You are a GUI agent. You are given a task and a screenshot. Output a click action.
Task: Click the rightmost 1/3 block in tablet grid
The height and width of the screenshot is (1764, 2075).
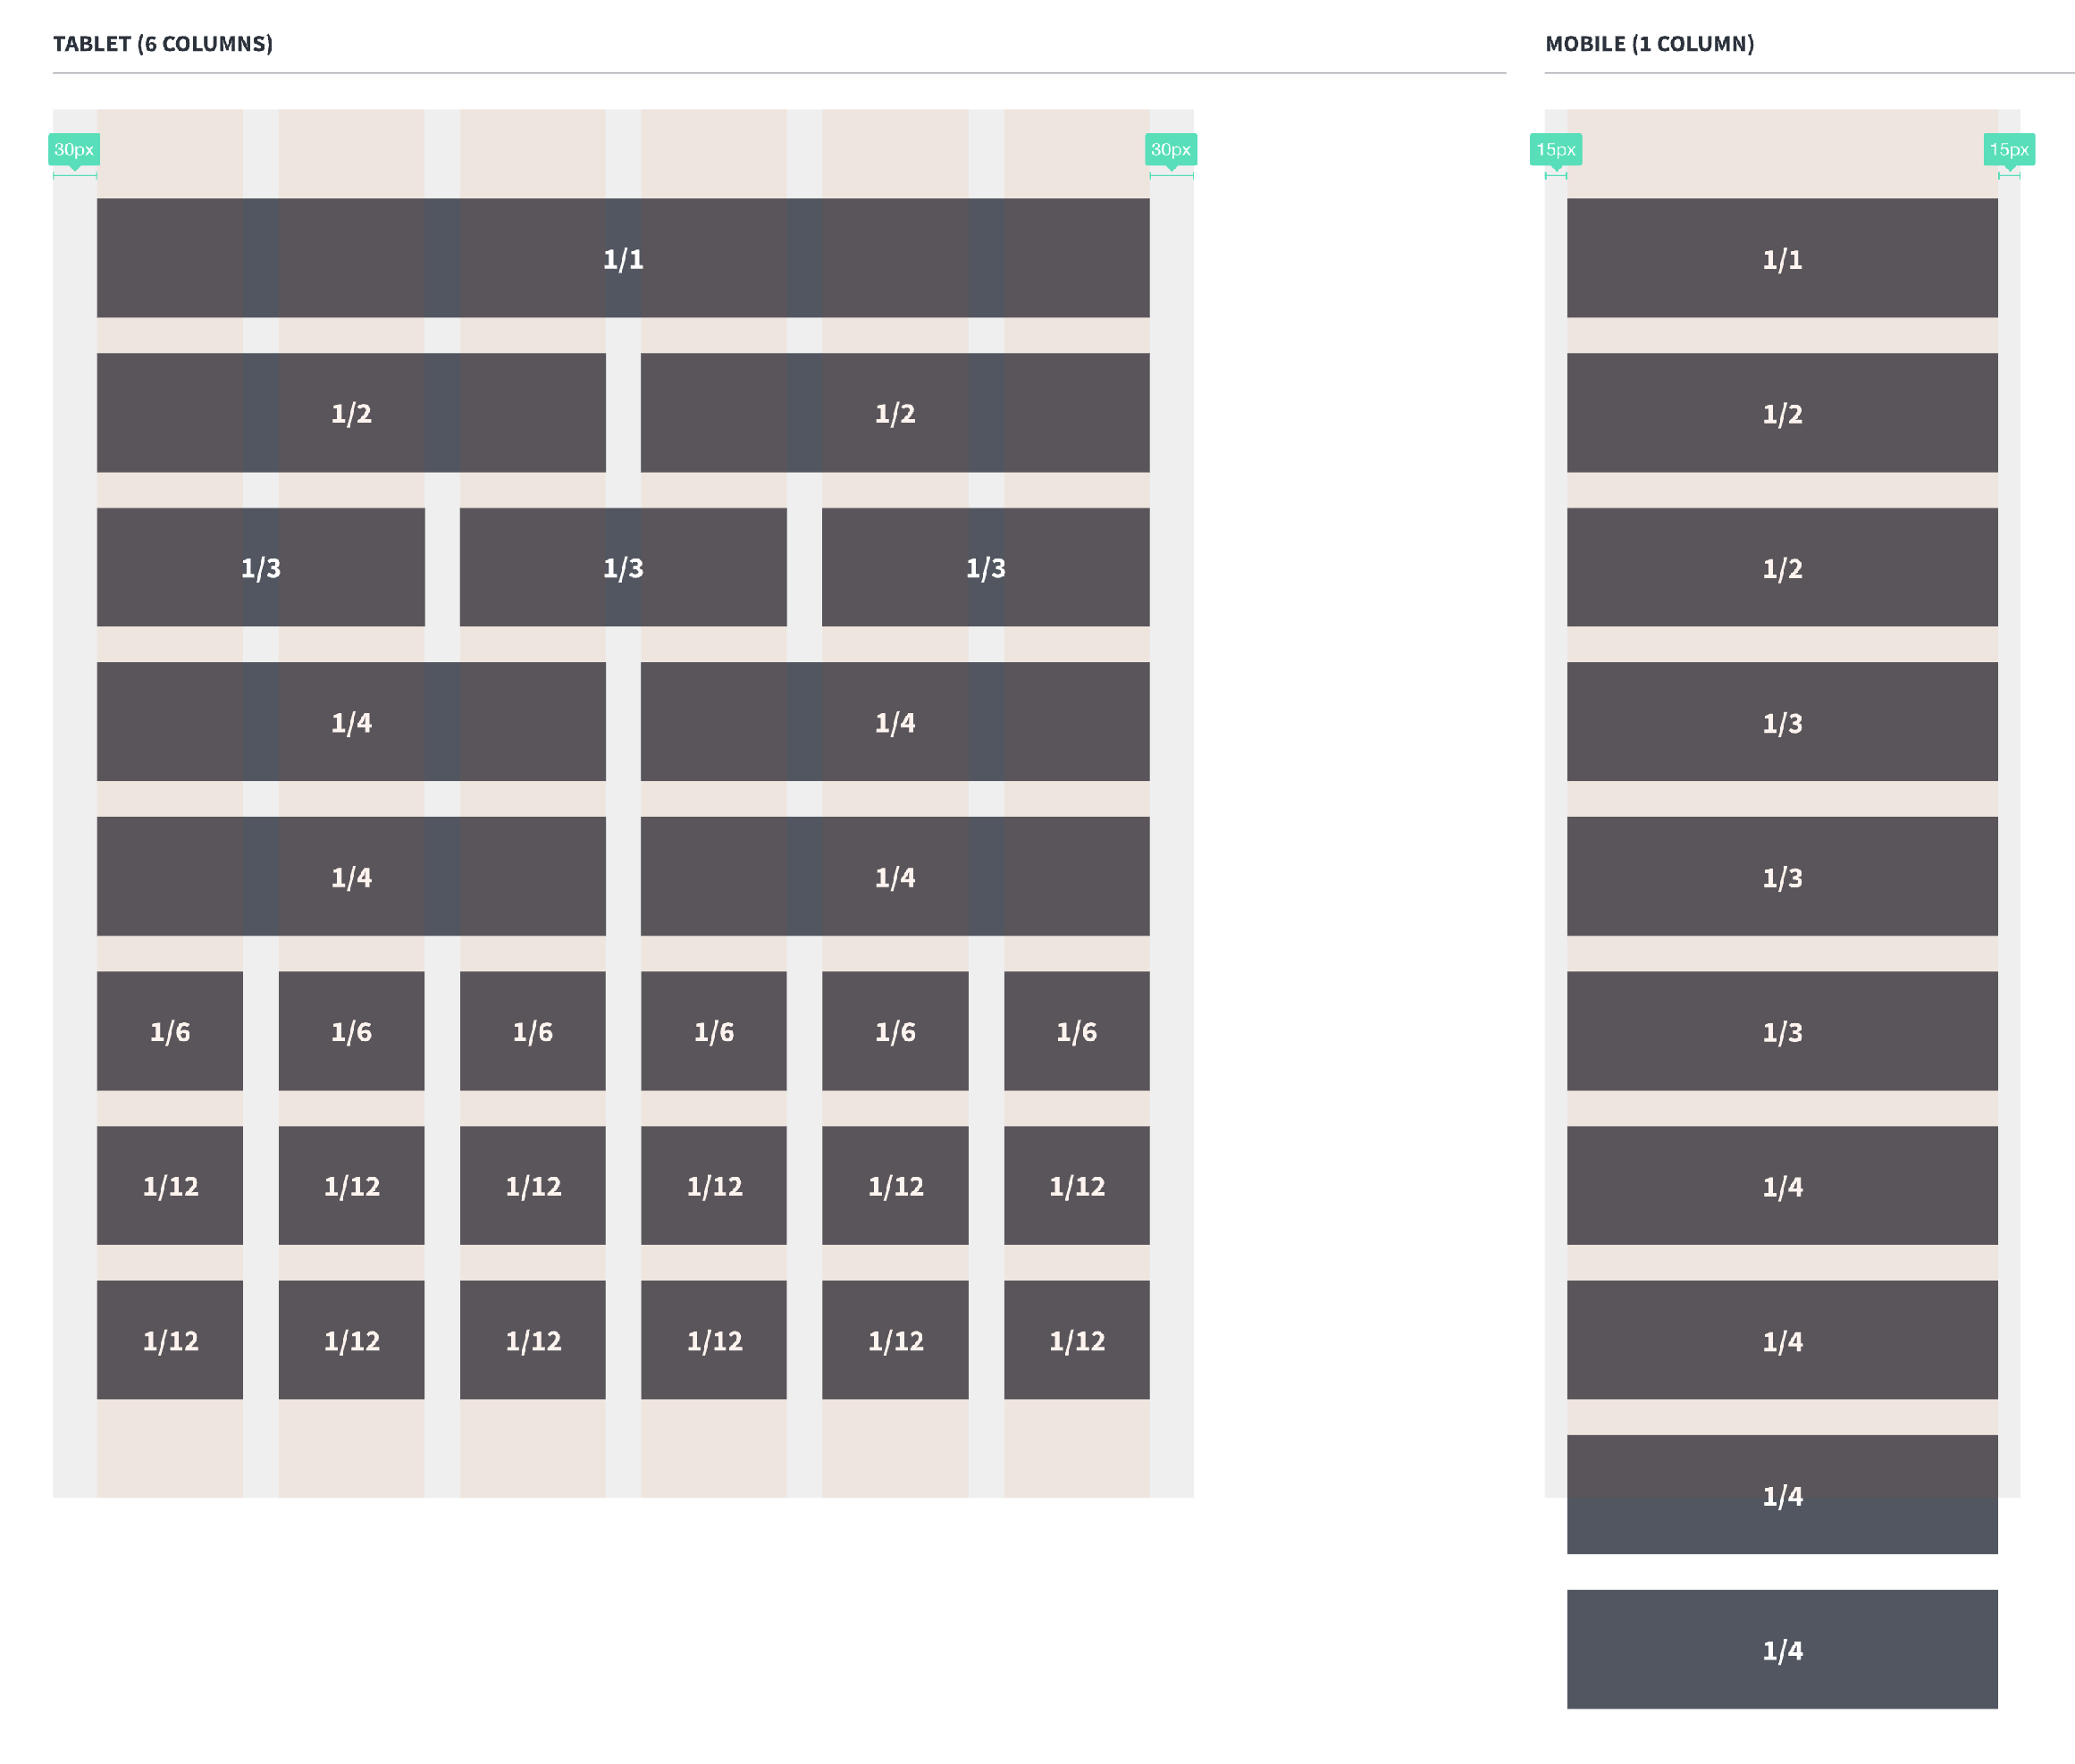pos(985,568)
